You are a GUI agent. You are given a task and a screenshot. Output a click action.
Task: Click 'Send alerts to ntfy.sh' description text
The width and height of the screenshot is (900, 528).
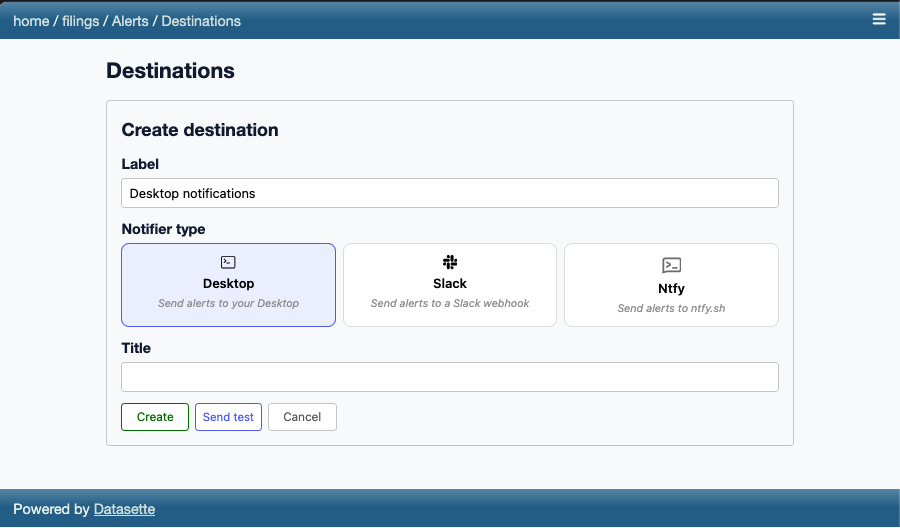[671, 308]
